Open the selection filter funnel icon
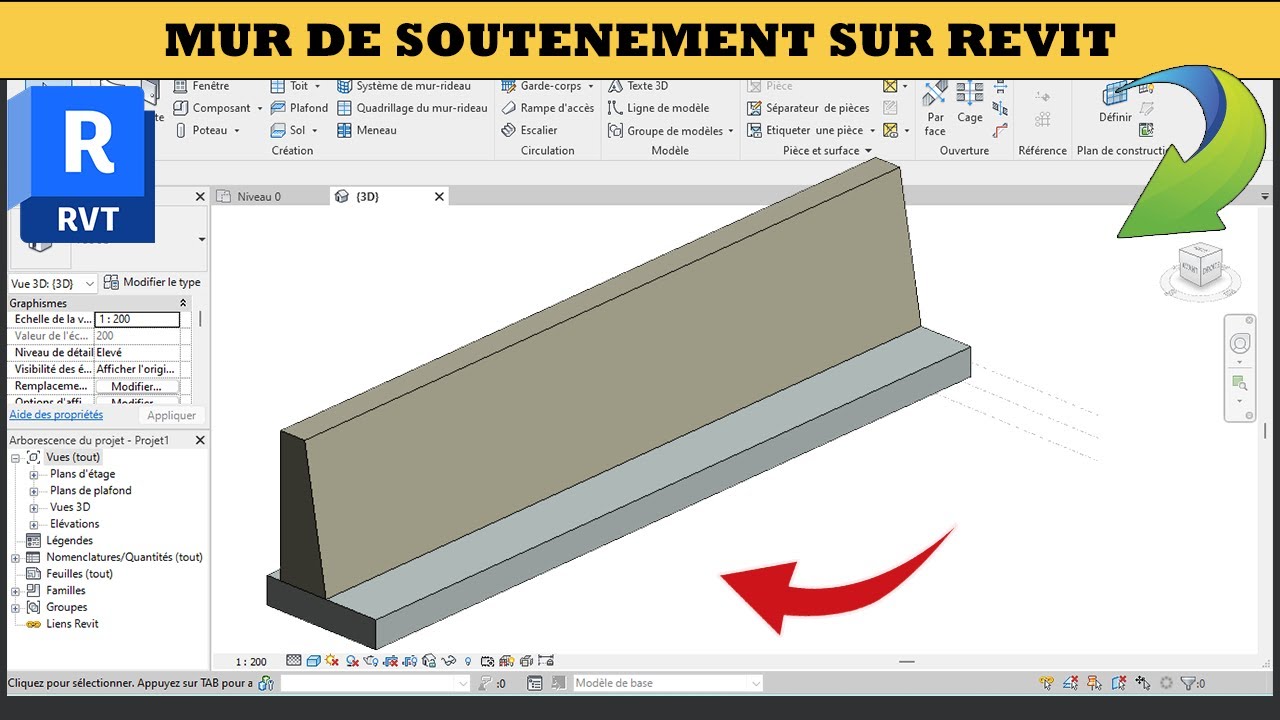The image size is (1280, 720). [x=1188, y=683]
